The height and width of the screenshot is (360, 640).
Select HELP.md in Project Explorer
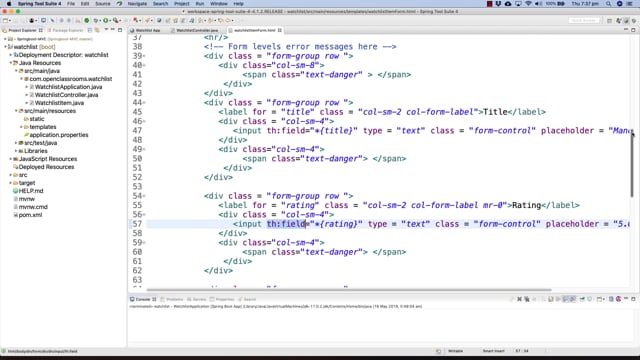[31, 191]
